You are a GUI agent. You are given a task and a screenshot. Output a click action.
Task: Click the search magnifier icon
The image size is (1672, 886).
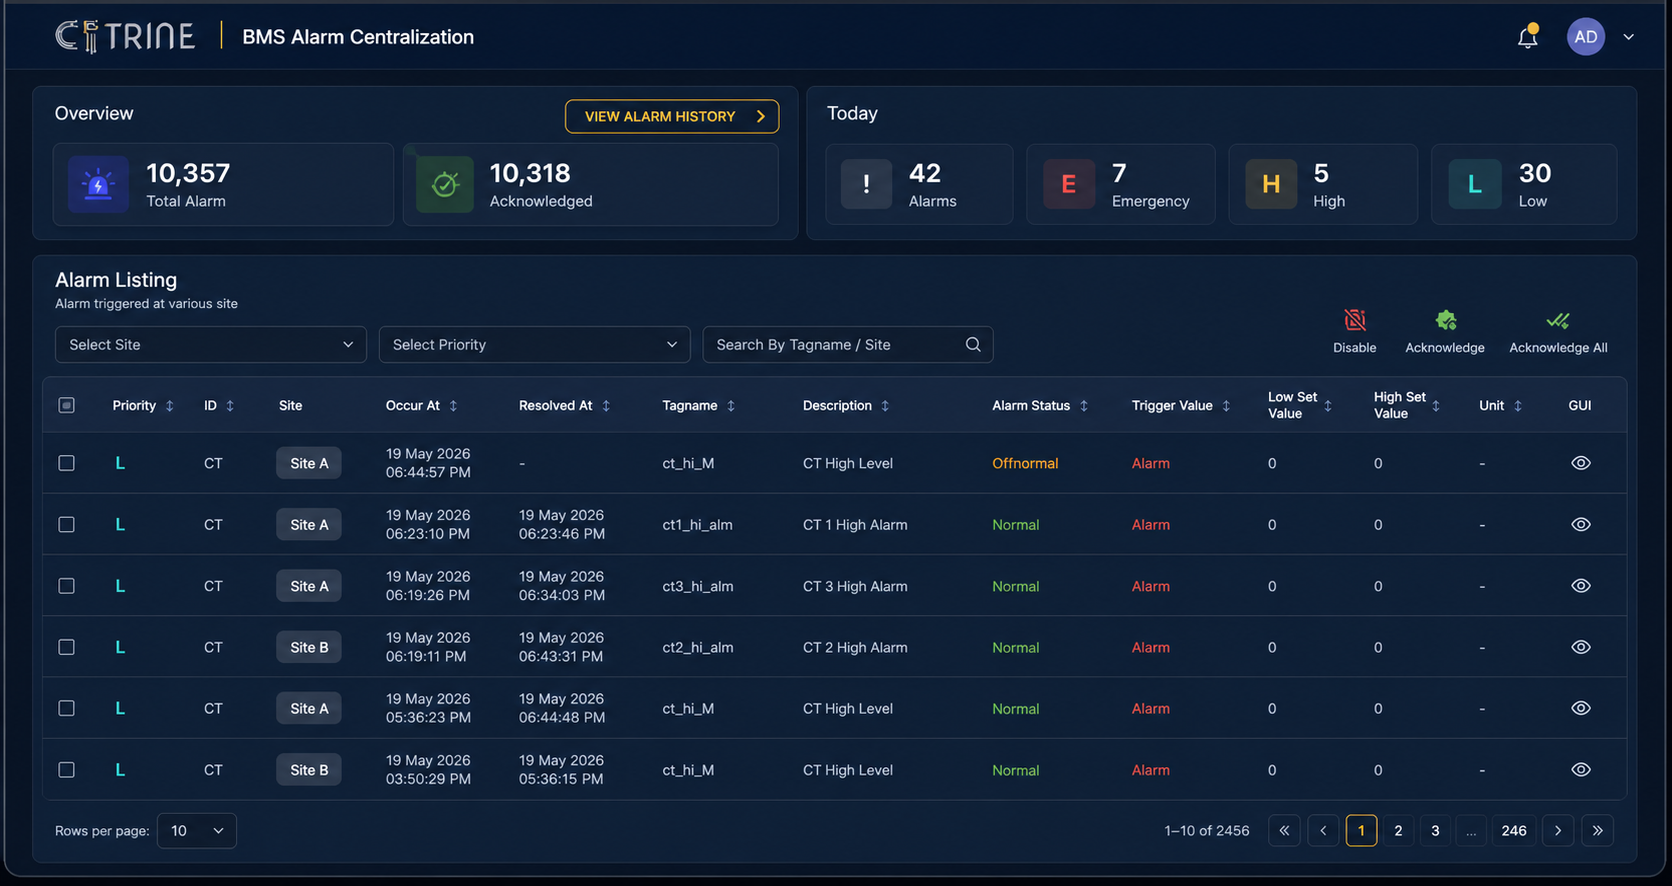(973, 344)
